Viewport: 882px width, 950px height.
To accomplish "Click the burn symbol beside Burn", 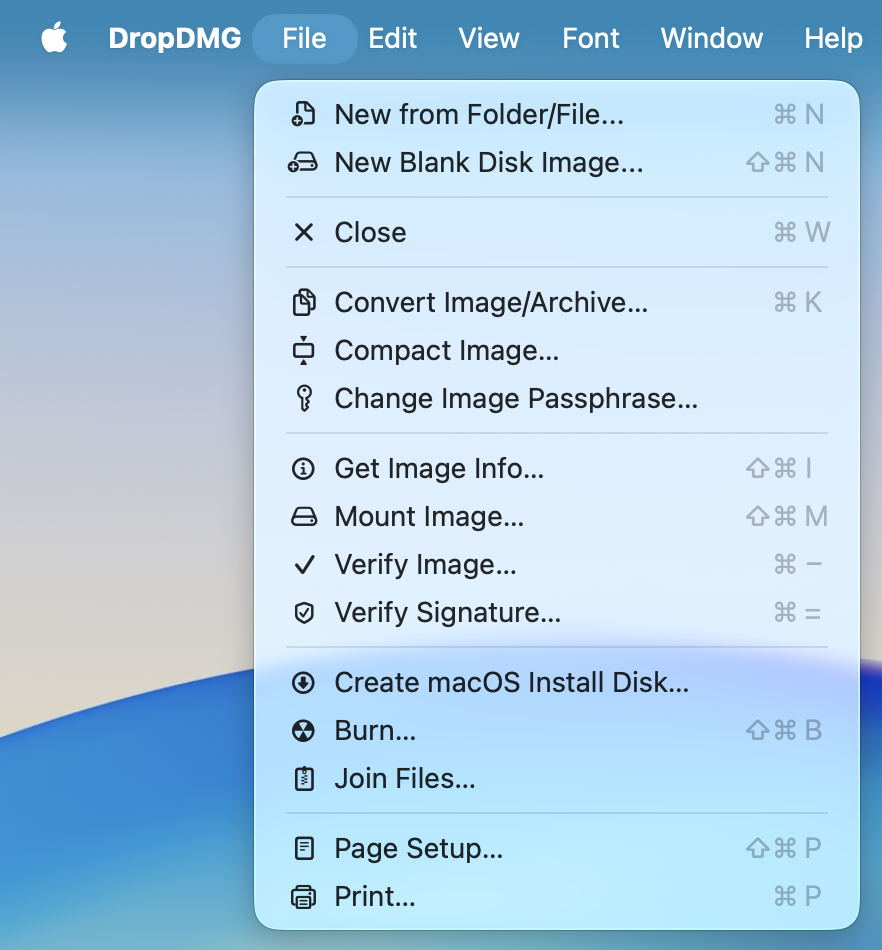I will (304, 730).
